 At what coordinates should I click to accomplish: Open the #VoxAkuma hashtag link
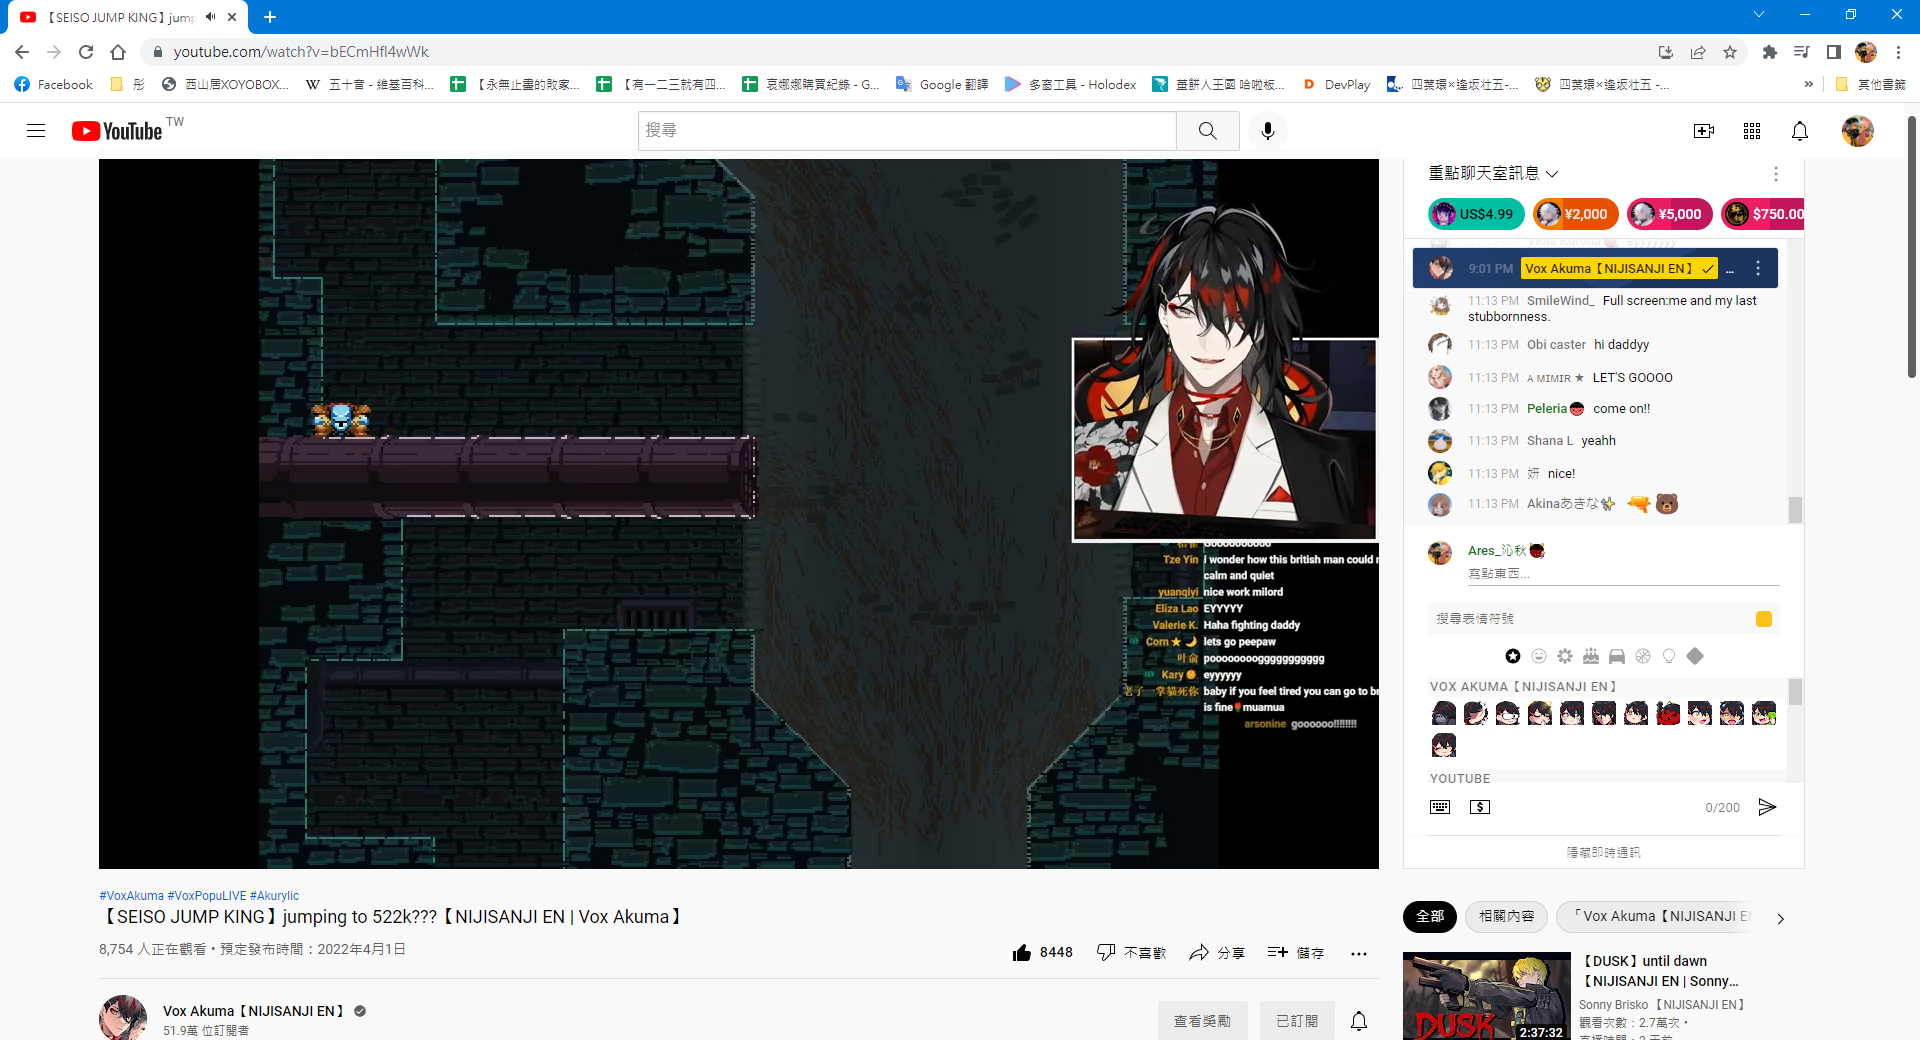[131, 896]
